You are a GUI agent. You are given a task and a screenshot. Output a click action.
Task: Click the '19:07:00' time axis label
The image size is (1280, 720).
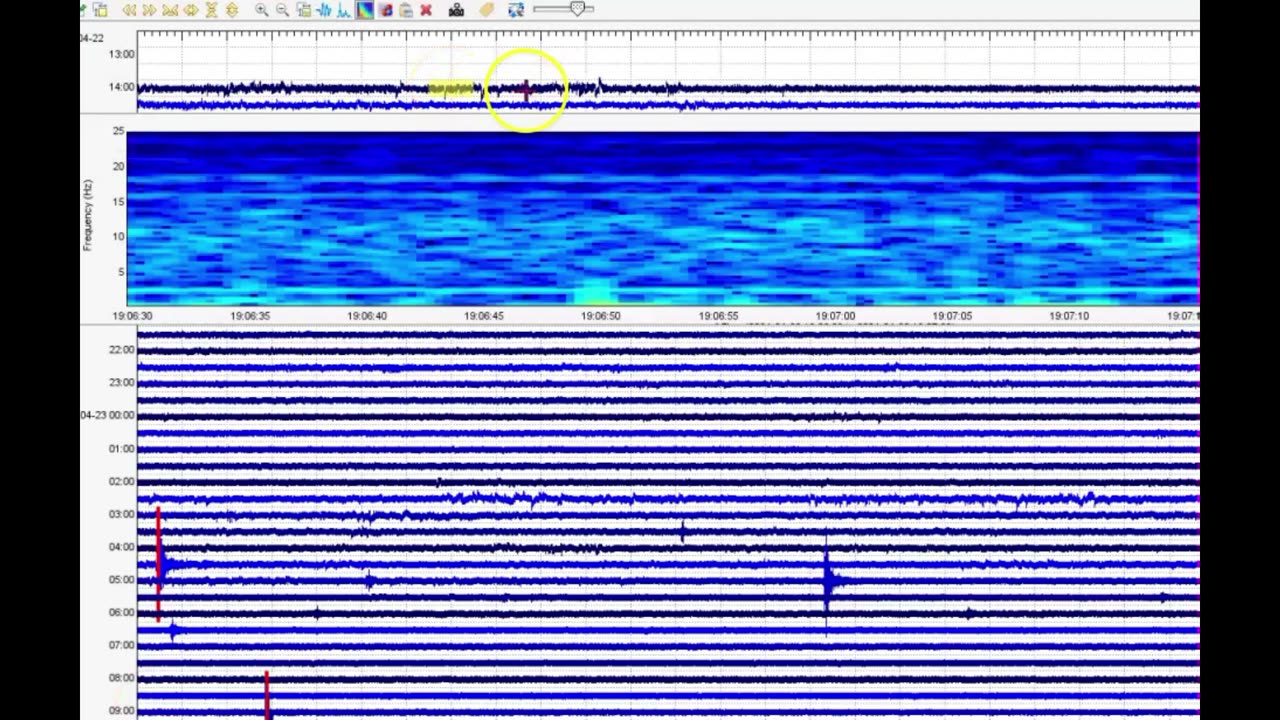(x=835, y=316)
